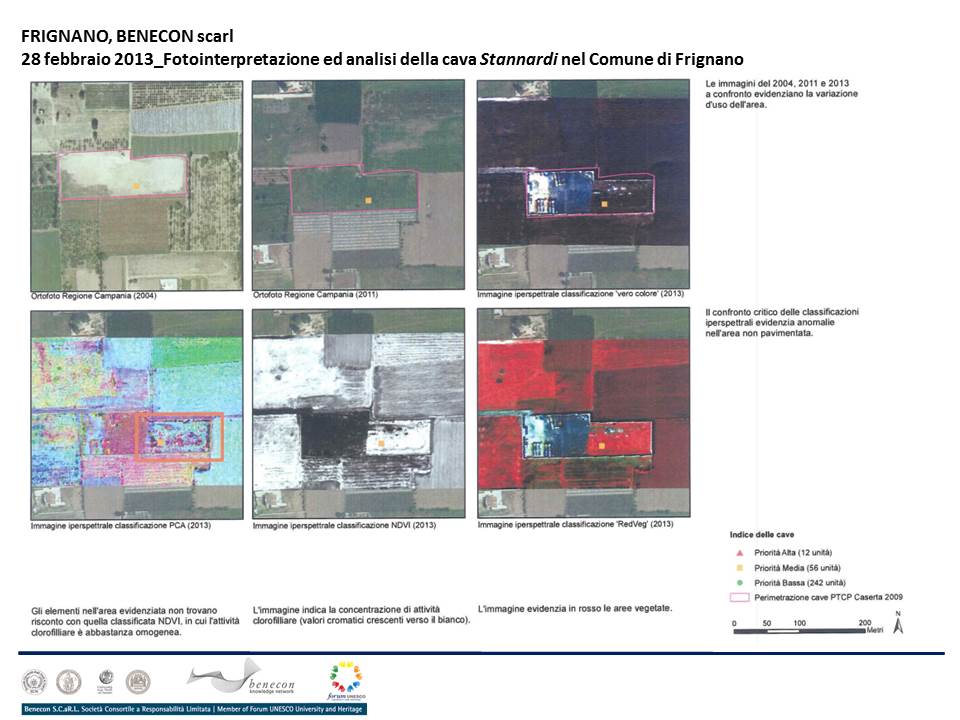Click the label 'Perimetrazione cave PTCP Caserta 2009'
This screenshot has height=720, width=960.
(x=828, y=597)
